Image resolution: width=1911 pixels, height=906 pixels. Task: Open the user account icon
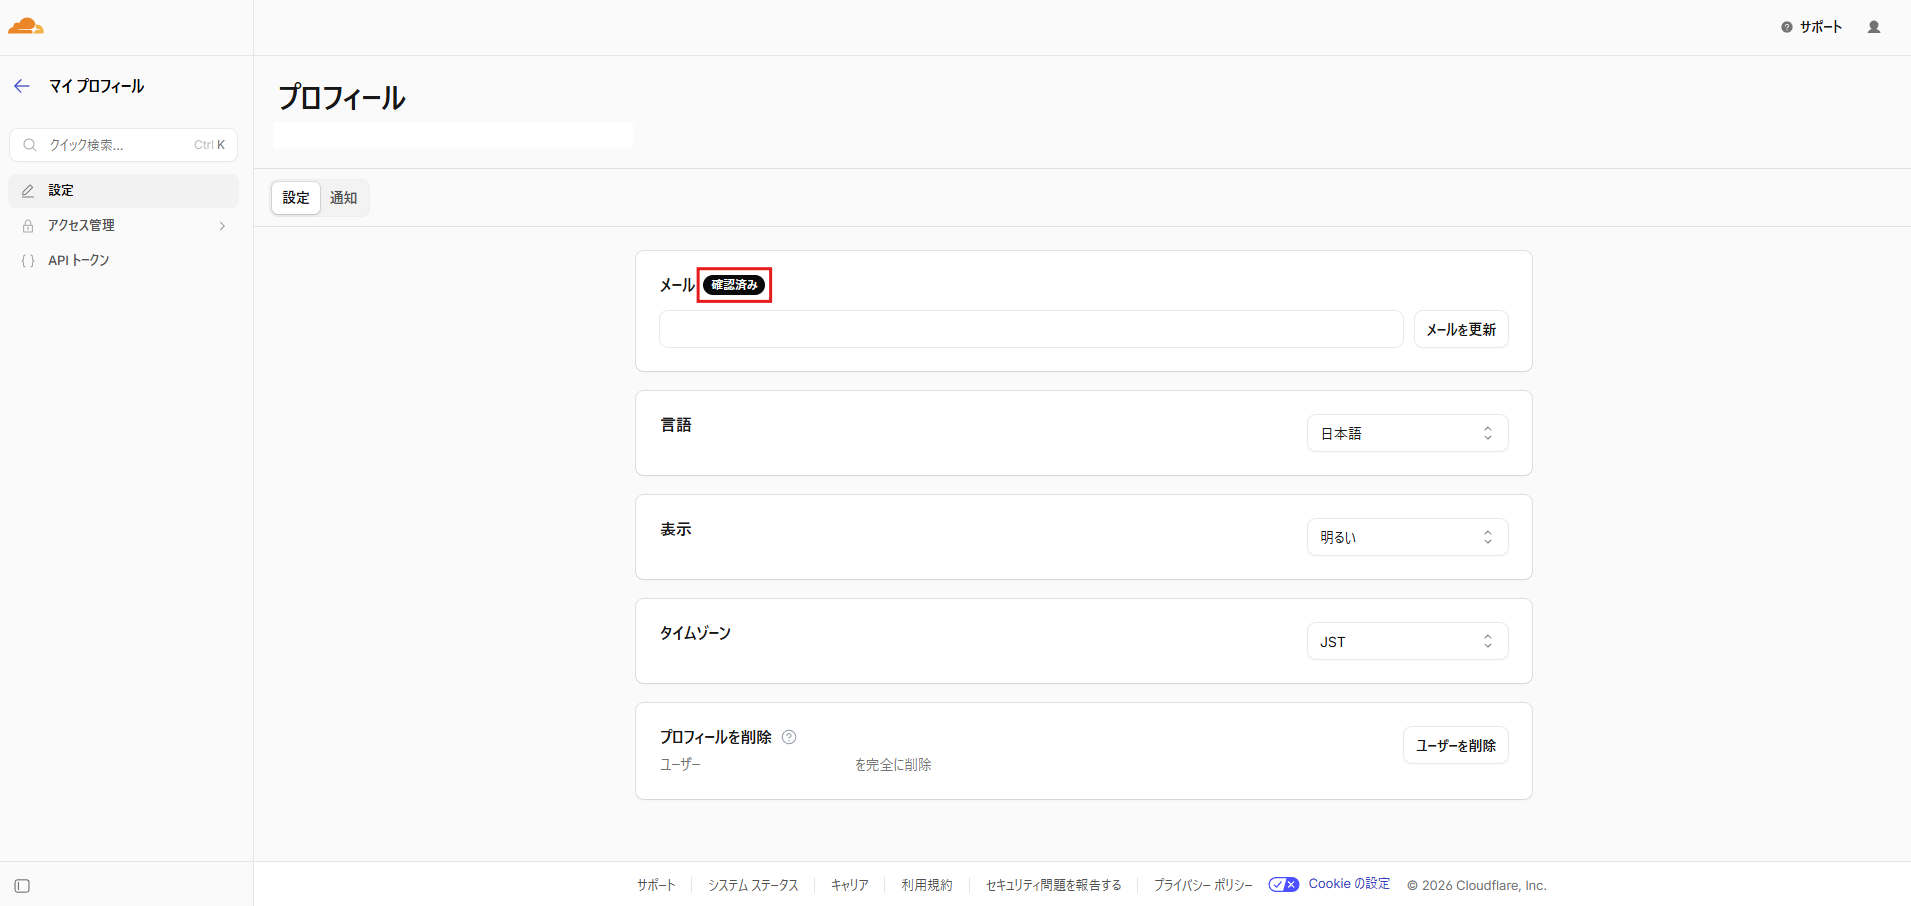click(1873, 27)
